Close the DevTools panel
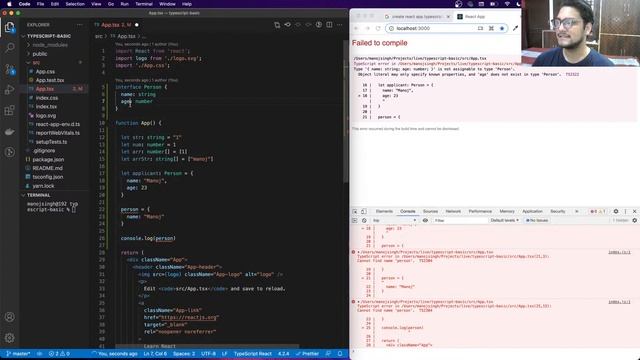This screenshot has width=640, height=360. point(635,211)
